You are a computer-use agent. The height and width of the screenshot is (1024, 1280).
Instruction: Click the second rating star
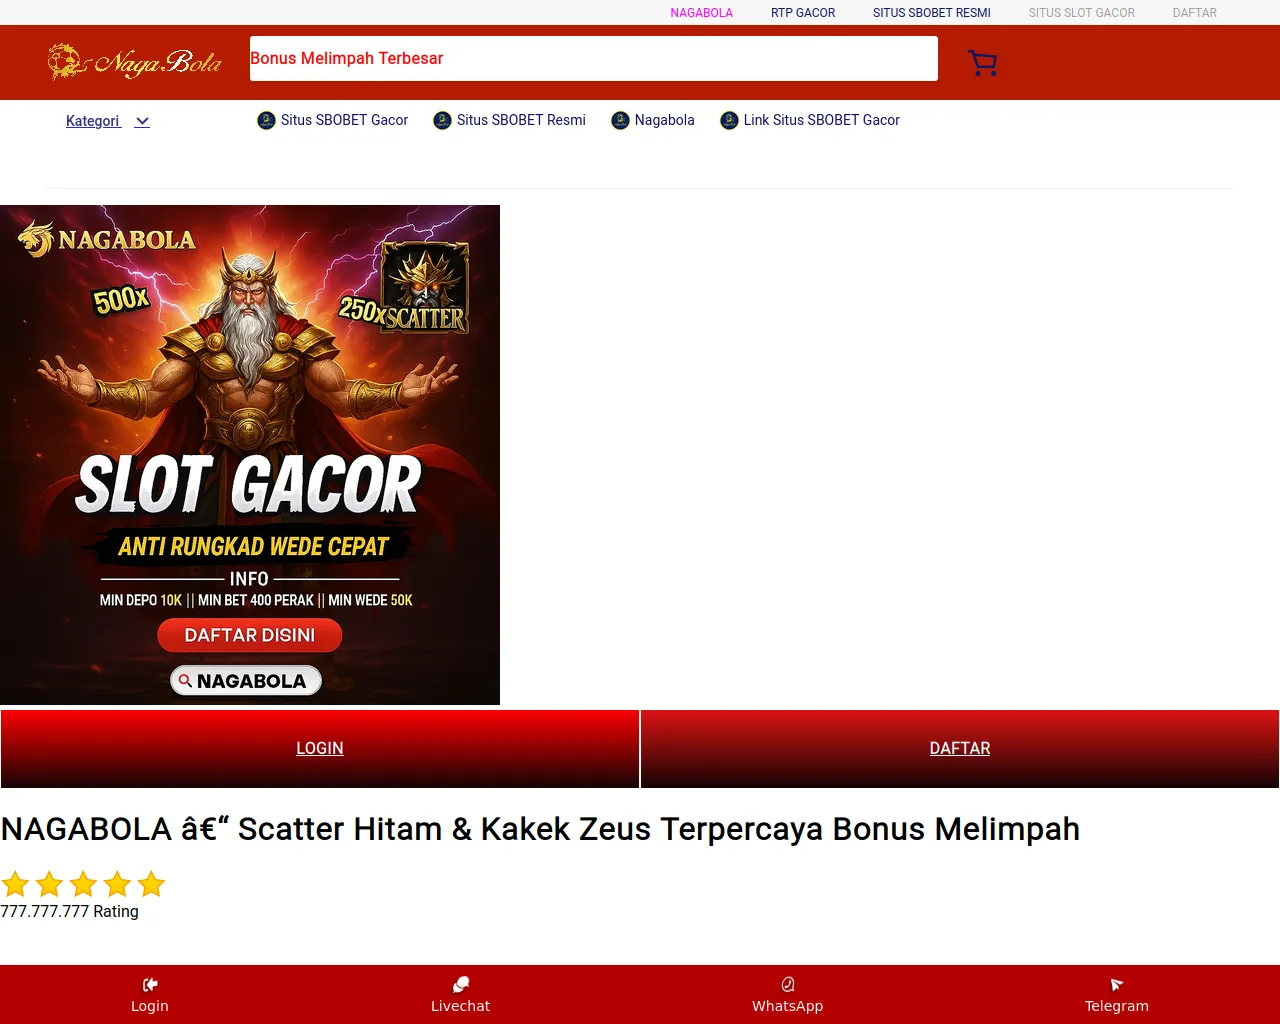pyautogui.click(x=49, y=884)
